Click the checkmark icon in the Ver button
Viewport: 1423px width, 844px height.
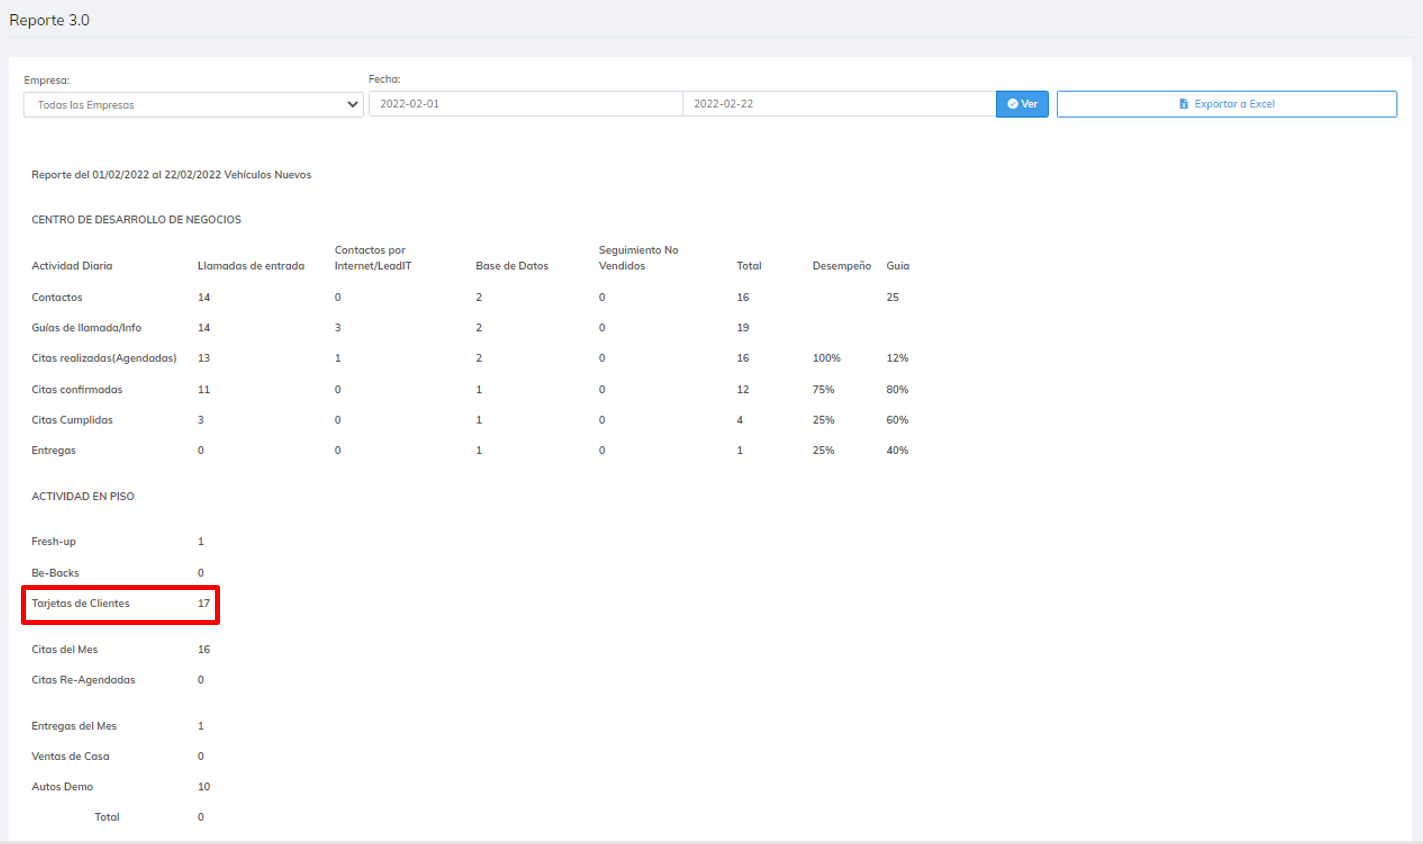point(1012,104)
